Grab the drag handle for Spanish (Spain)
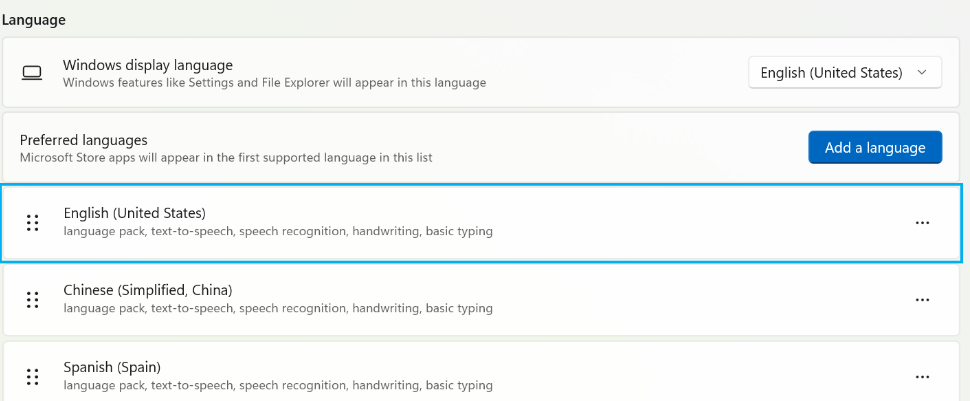Image resolution: width=970 pixels, height=401 pixels. (x=33, y=377)
